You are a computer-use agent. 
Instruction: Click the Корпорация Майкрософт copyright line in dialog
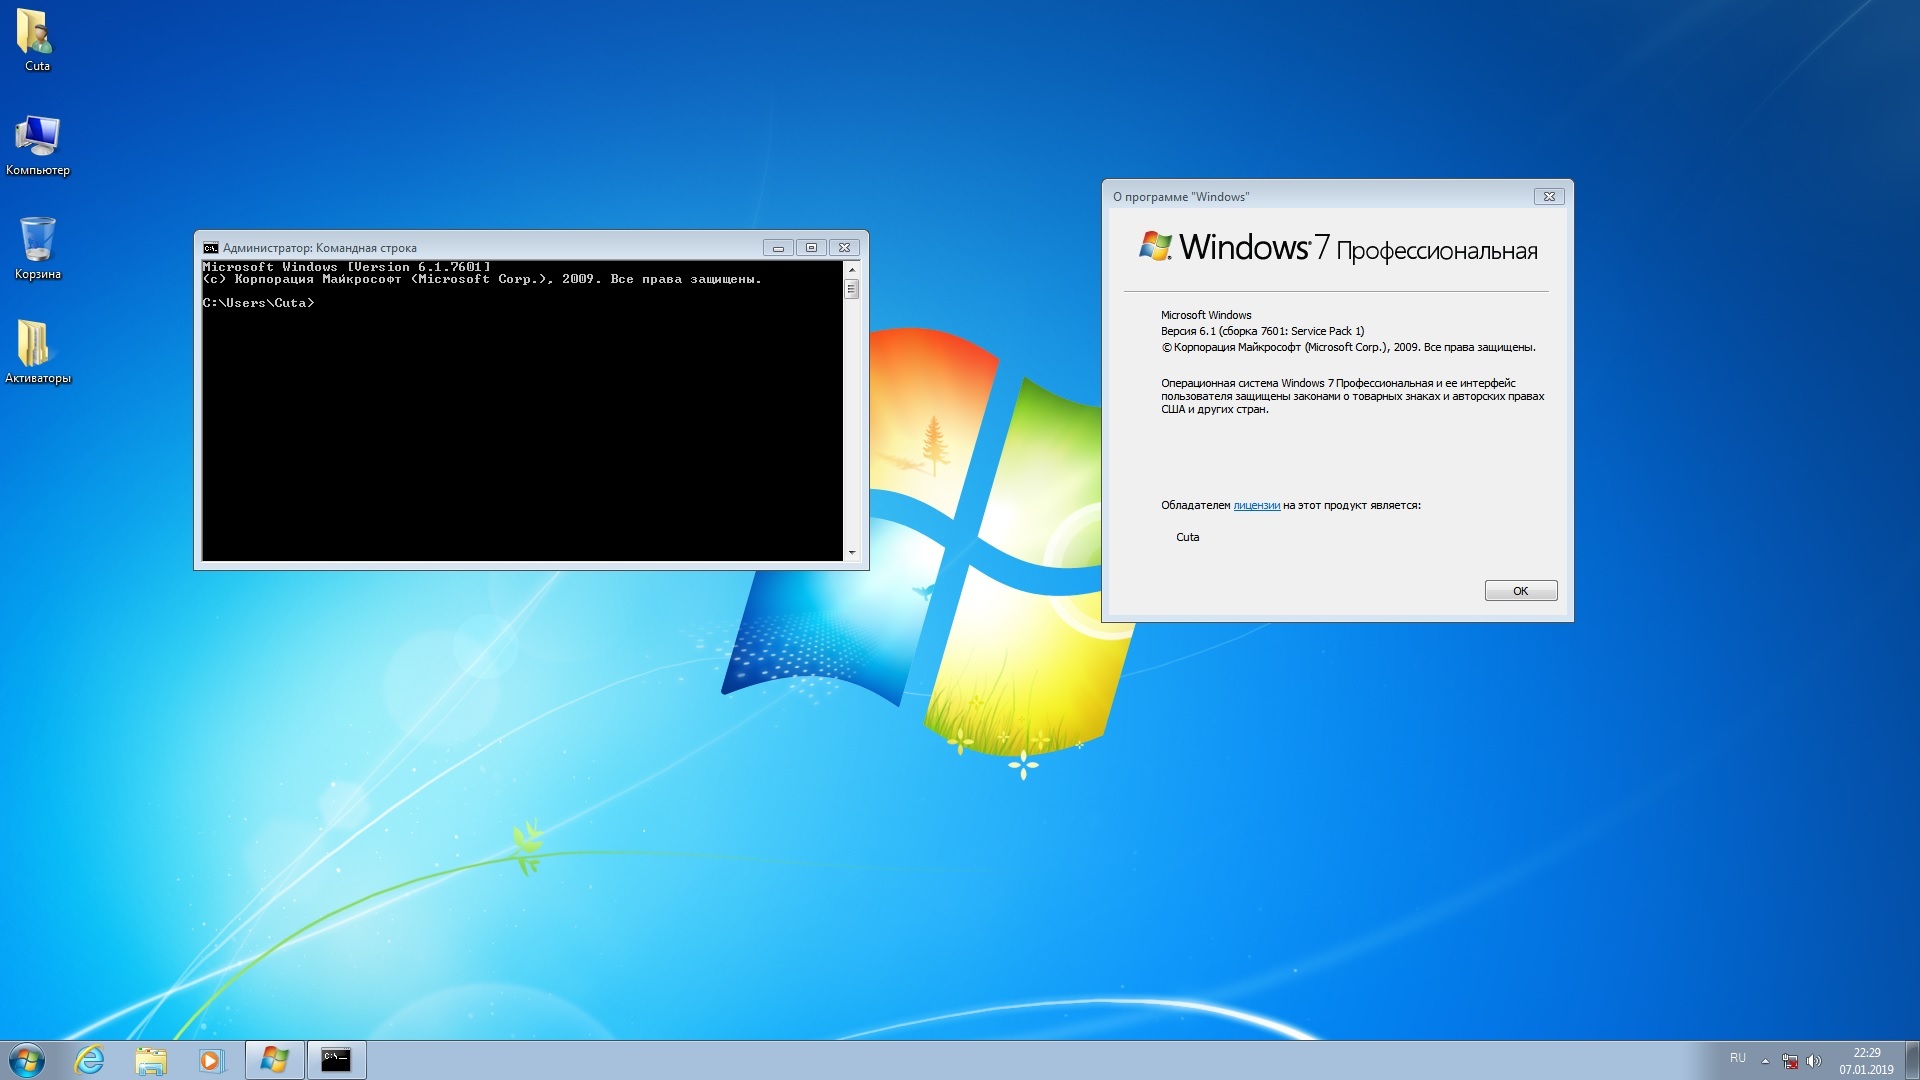tap(1348, 348)
